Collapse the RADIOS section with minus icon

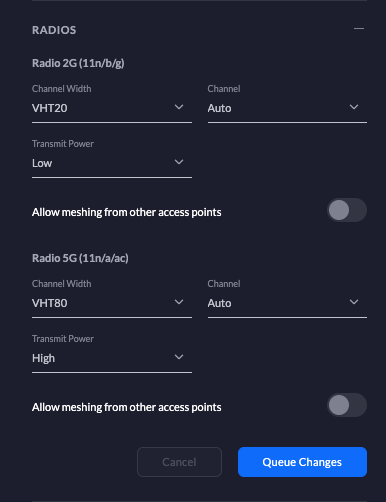pos(359,29)
